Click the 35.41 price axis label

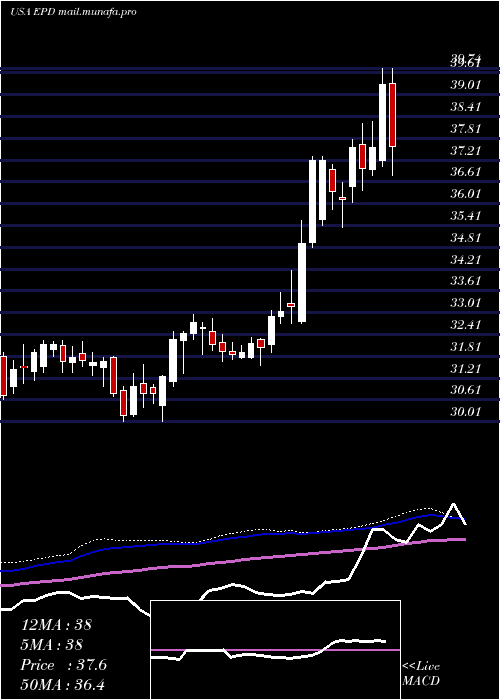tap(465, 216)
